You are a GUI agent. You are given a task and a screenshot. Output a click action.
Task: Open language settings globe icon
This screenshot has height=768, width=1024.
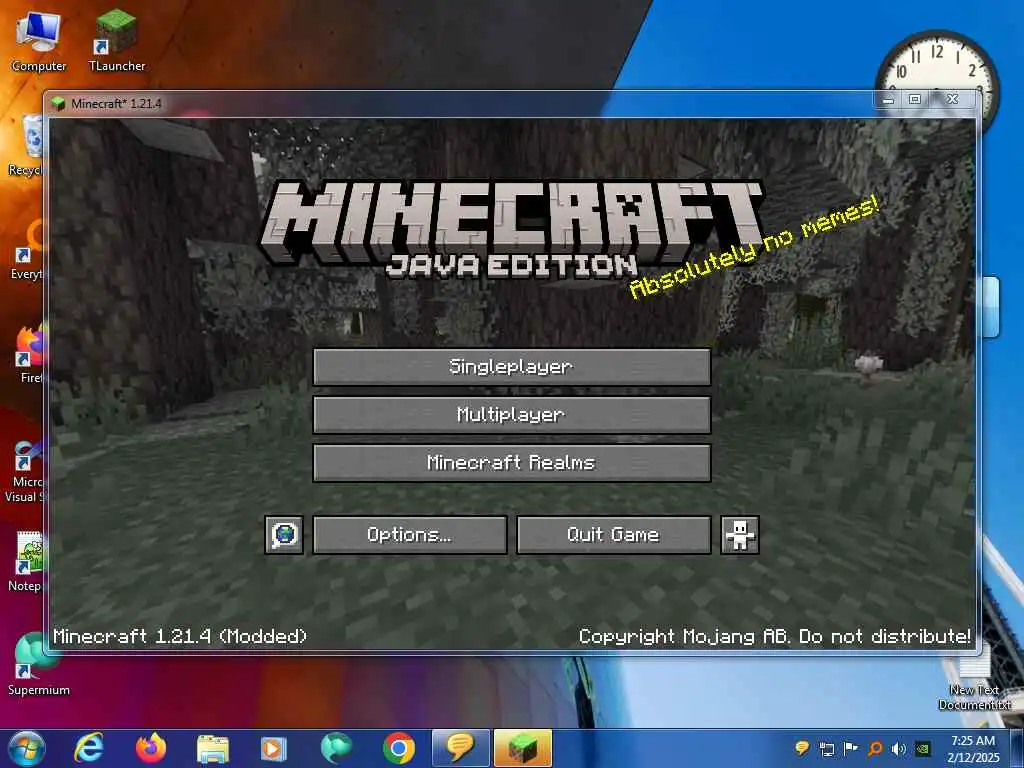(284, 535)
